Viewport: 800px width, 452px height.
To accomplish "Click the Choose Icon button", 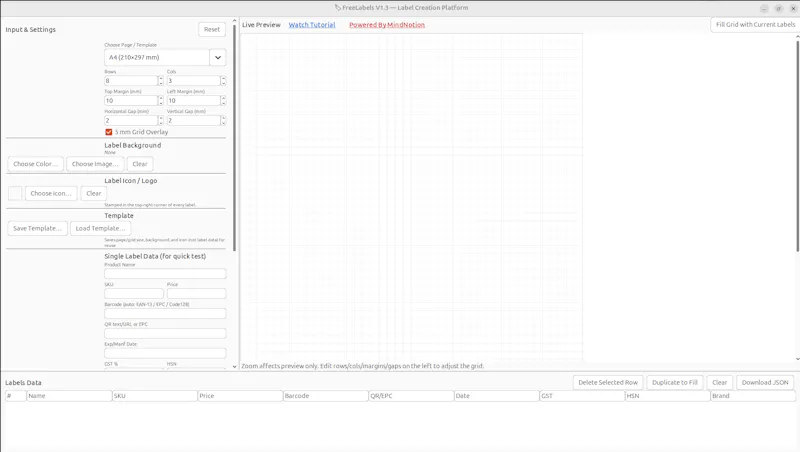I will pyautogui.click(x=51, y=193).
